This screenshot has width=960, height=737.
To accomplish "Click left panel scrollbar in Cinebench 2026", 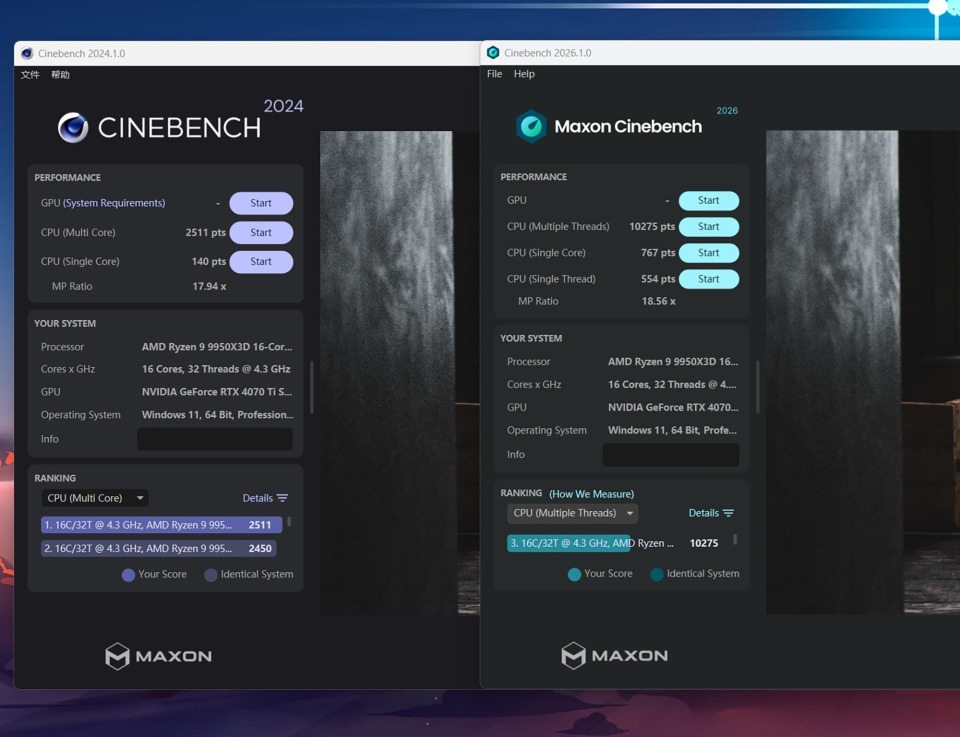I will (757, 387).
